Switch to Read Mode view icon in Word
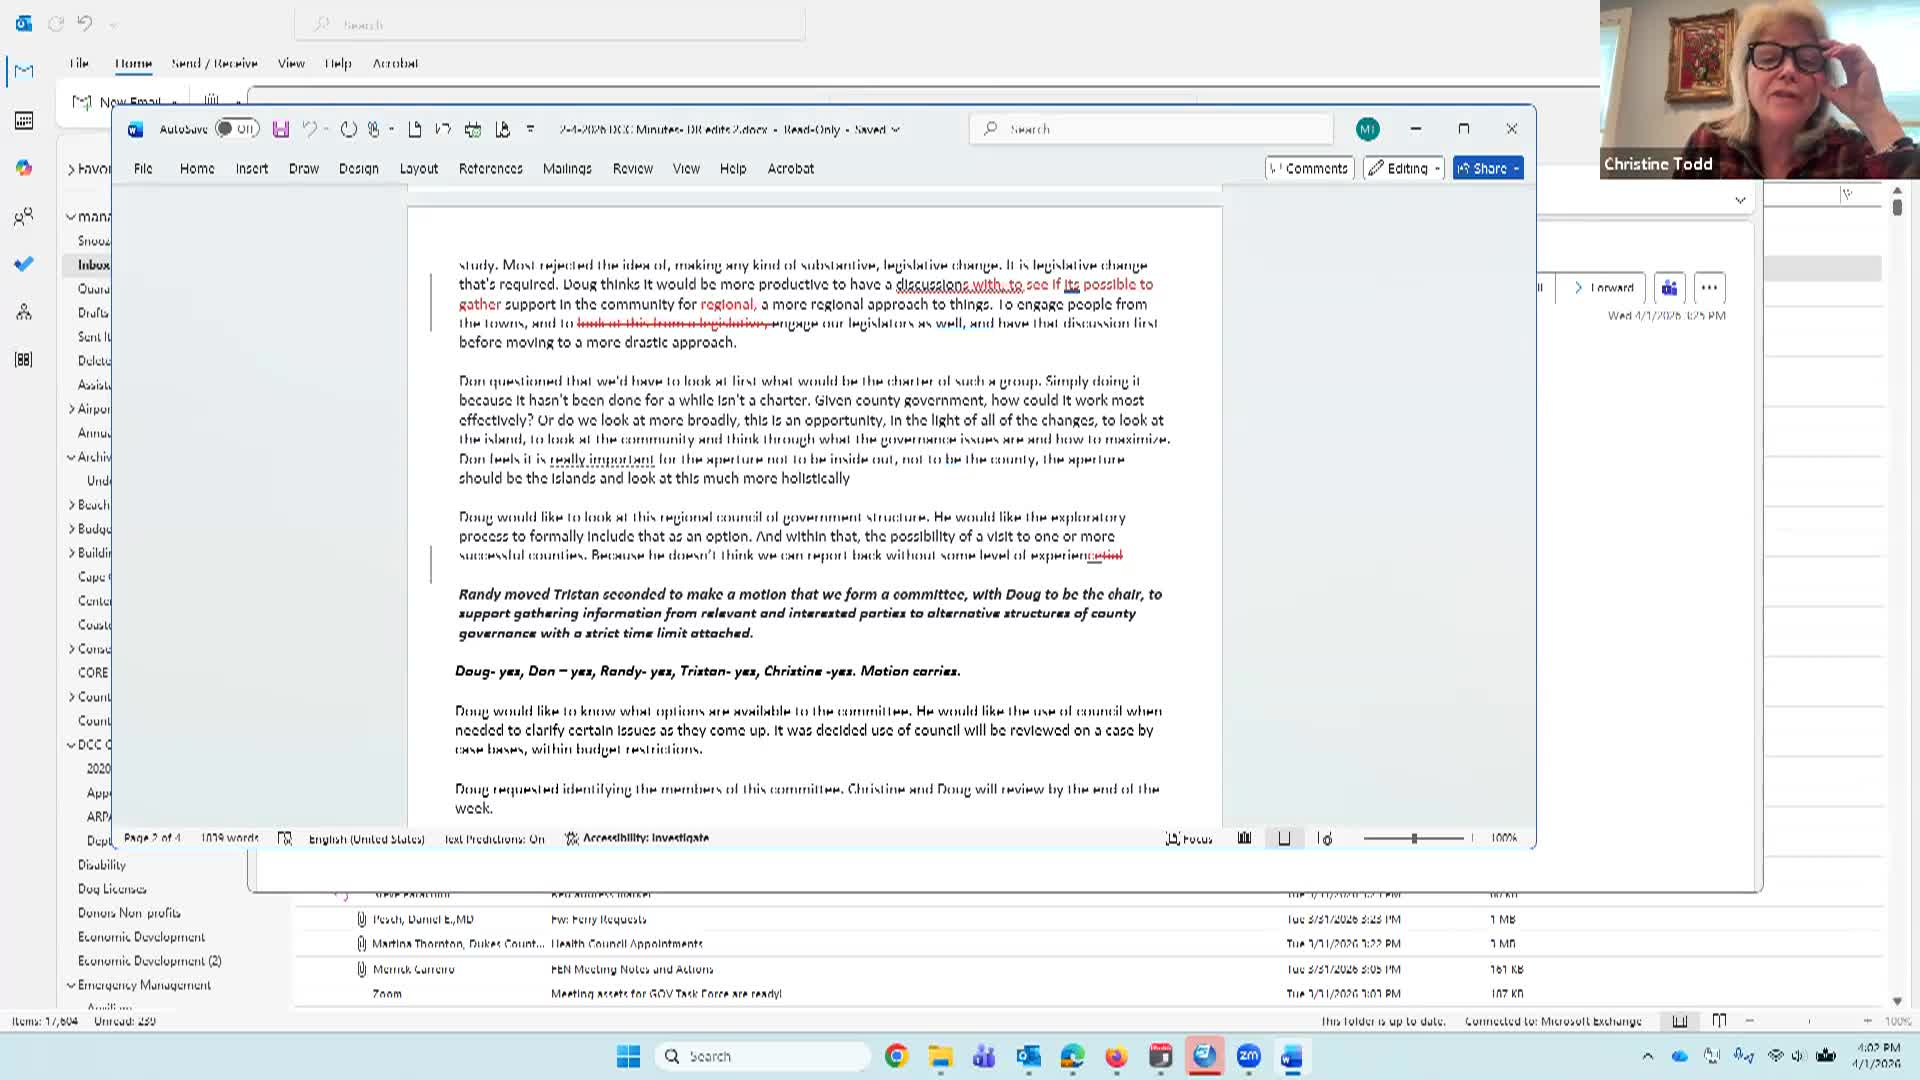 pos(1244,838)
